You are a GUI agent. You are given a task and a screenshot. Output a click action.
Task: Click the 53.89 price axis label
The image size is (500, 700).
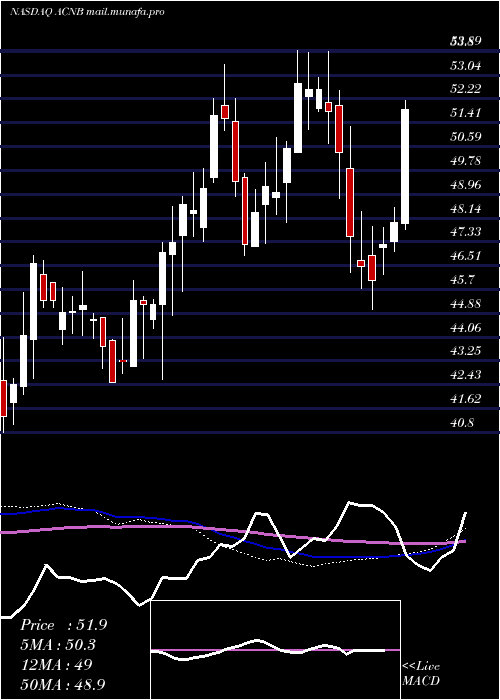(x=466, y=42)
